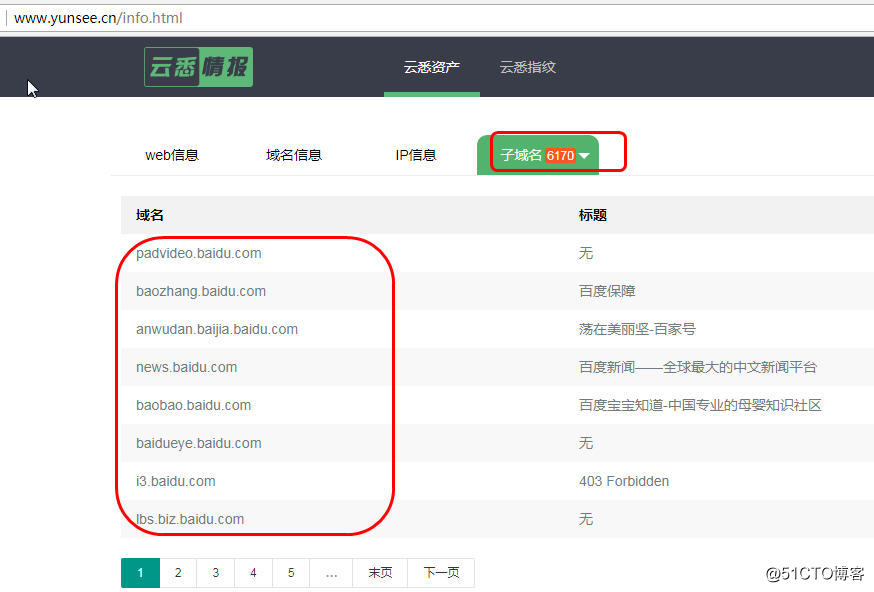
Task: Jump to last page 末页
Action: point(380,572)
